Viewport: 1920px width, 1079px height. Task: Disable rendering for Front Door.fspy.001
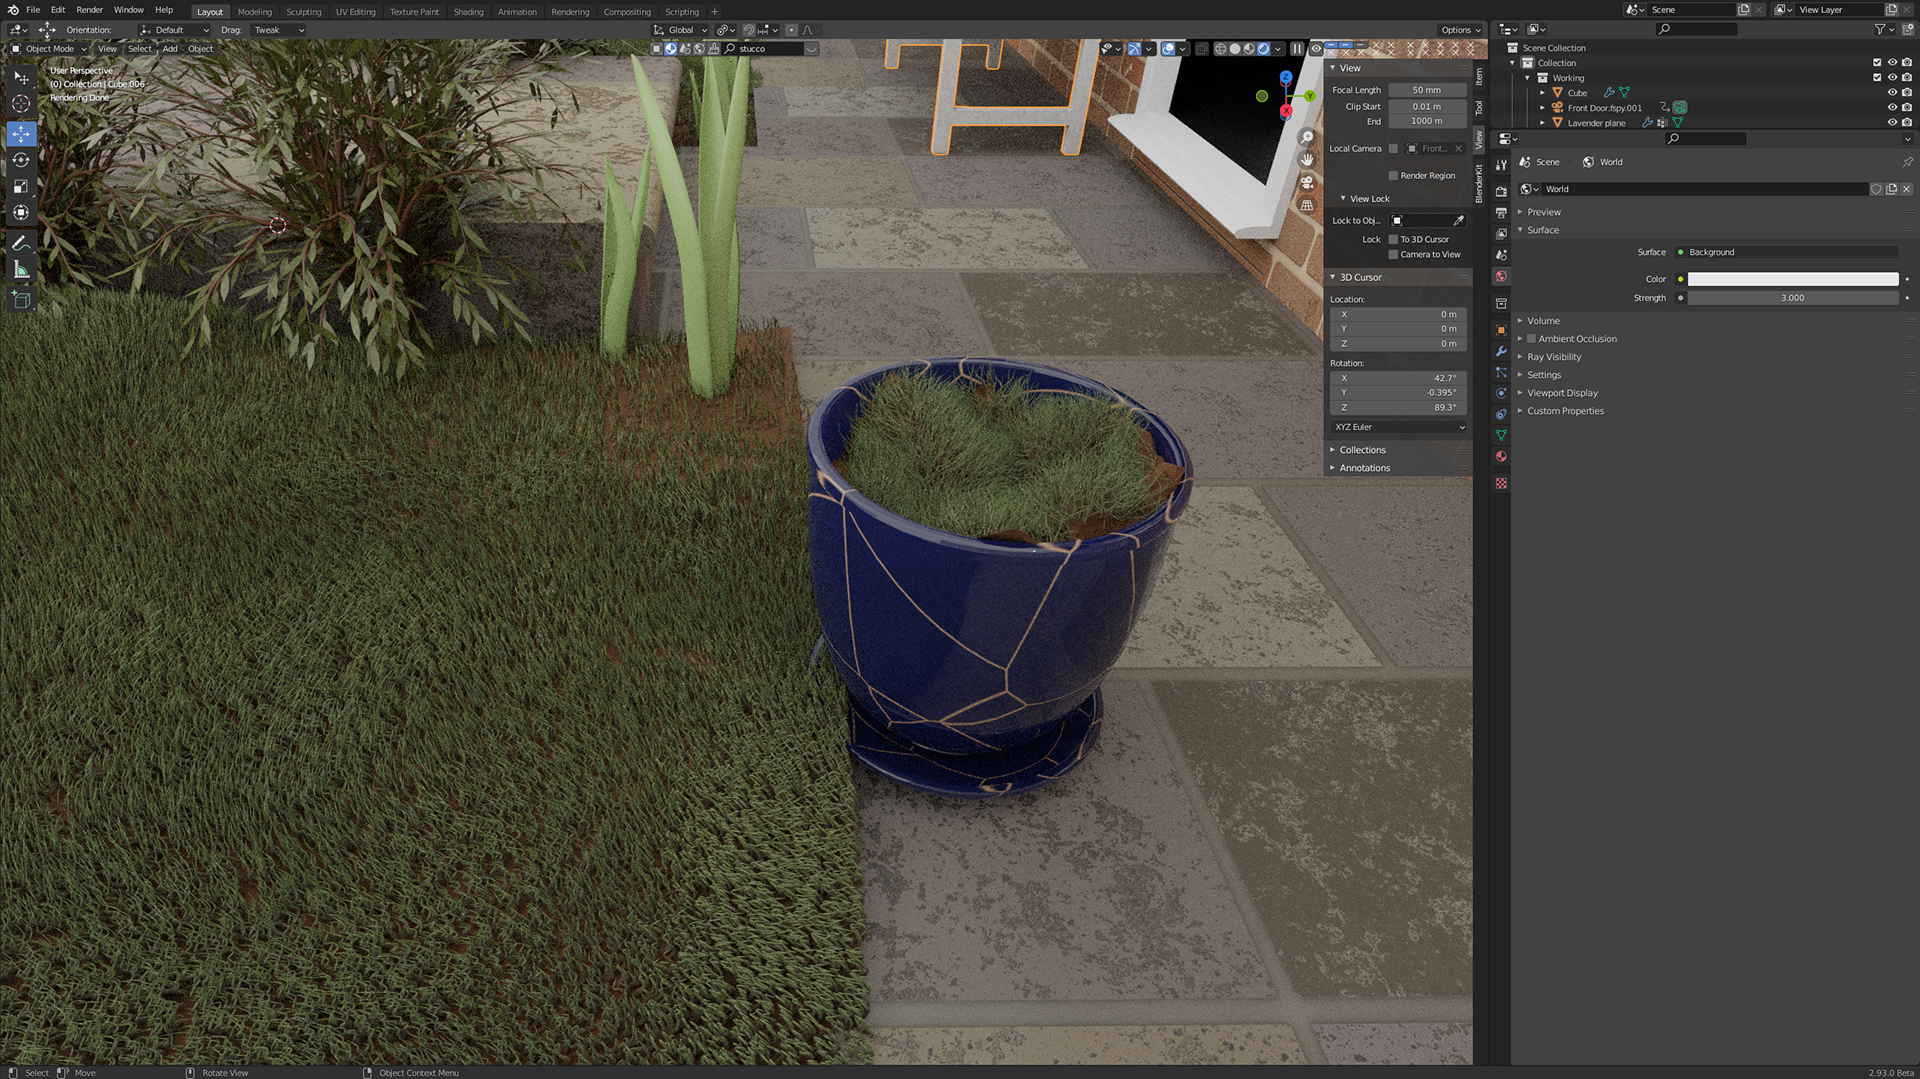tap(1907, 108)
